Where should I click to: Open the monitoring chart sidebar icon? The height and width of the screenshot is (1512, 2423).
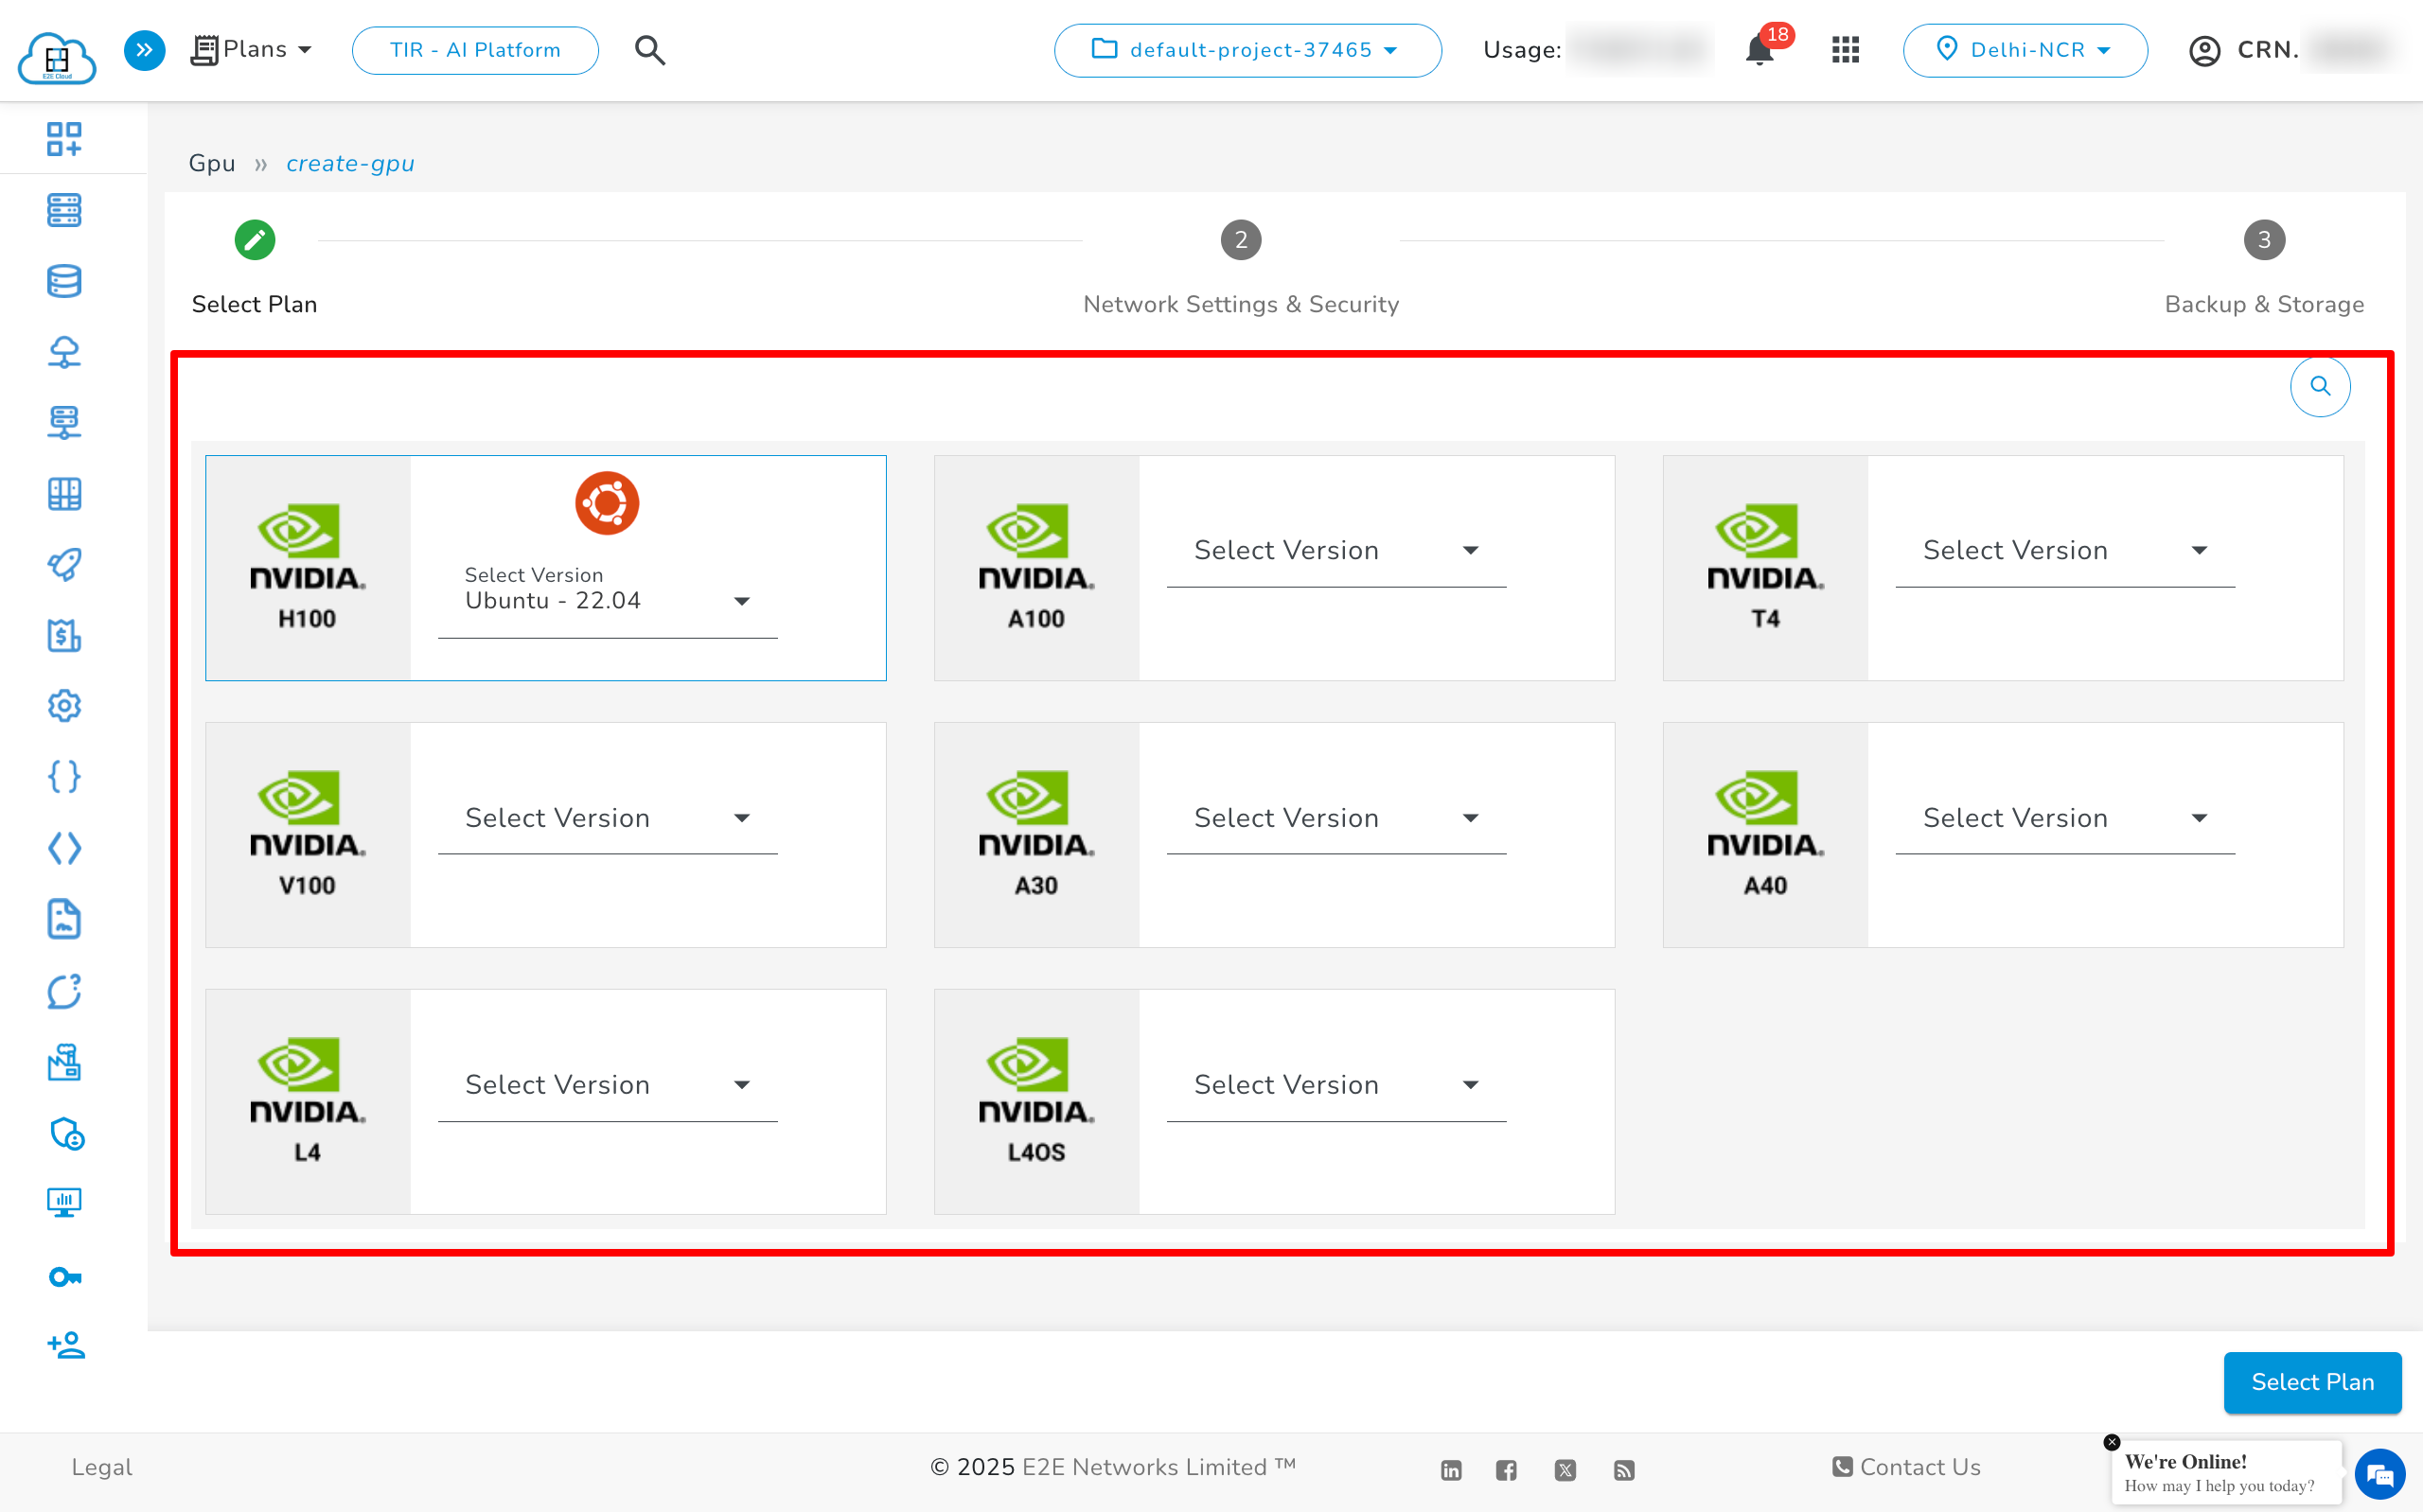point(64,1203)
